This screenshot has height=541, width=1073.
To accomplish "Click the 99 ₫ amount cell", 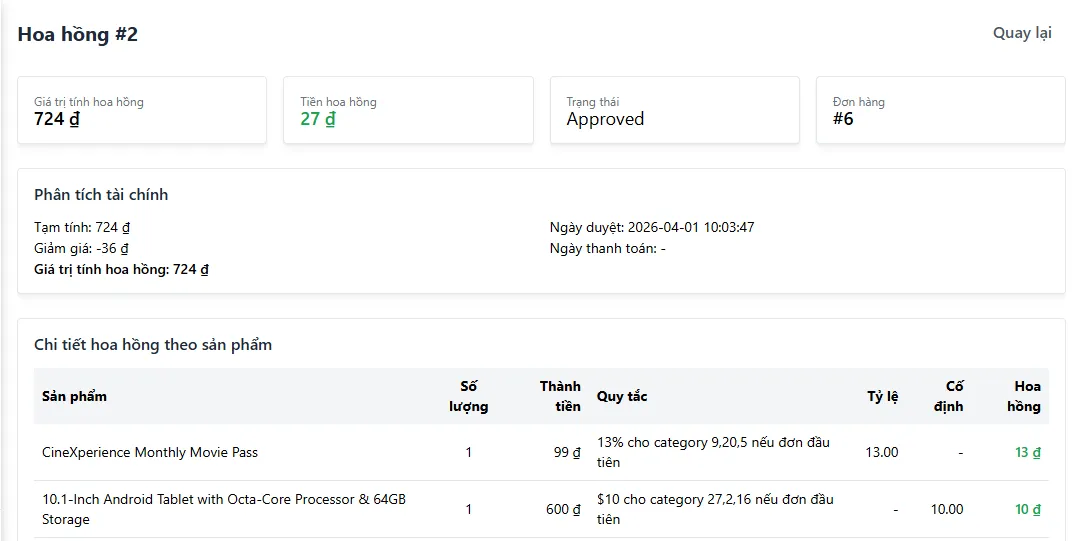I will tap(567, 452).
